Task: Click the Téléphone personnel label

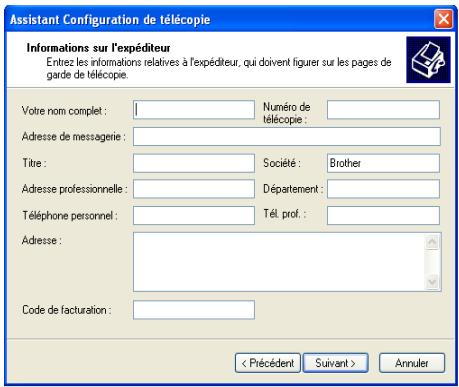Action: click(70, 216)
